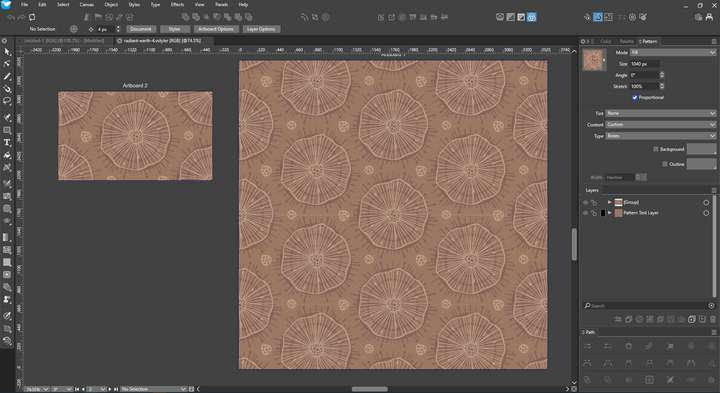Switch to the Color panel tab
Image resolution: width=720 pixels, height=393 pixels.
tap(606, 41)
